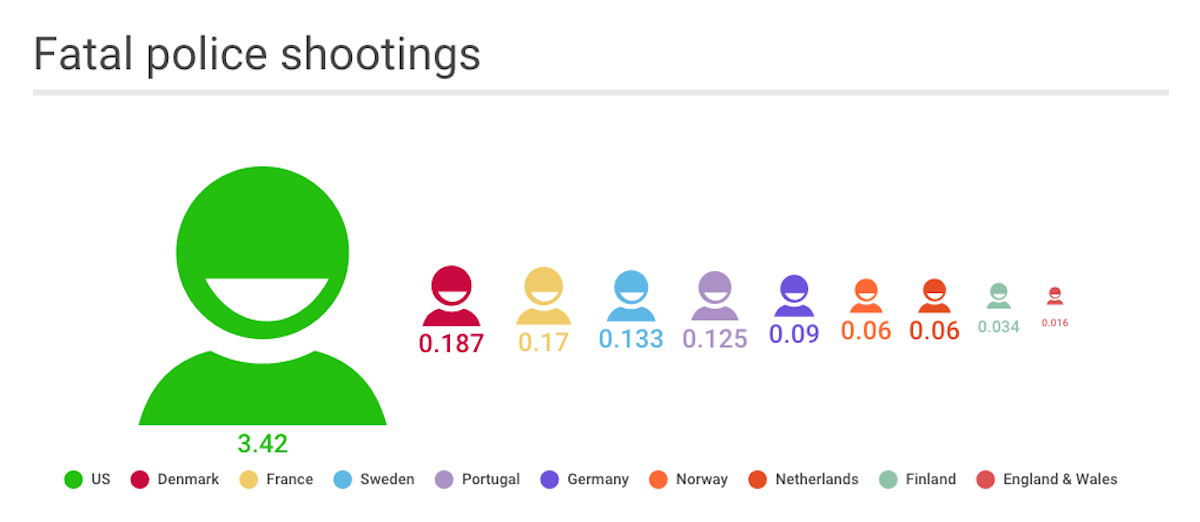Select the lavender Portugal person icon
The image size is (1200, 522).
(715, 297)
